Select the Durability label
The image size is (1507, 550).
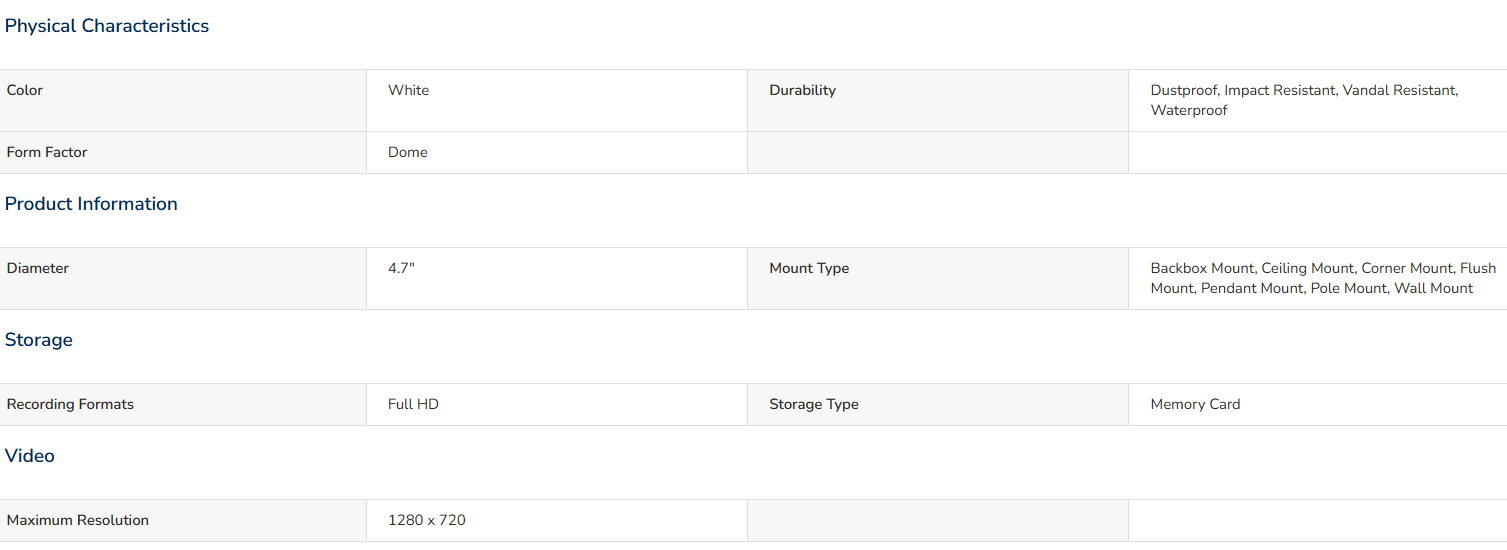802,90
